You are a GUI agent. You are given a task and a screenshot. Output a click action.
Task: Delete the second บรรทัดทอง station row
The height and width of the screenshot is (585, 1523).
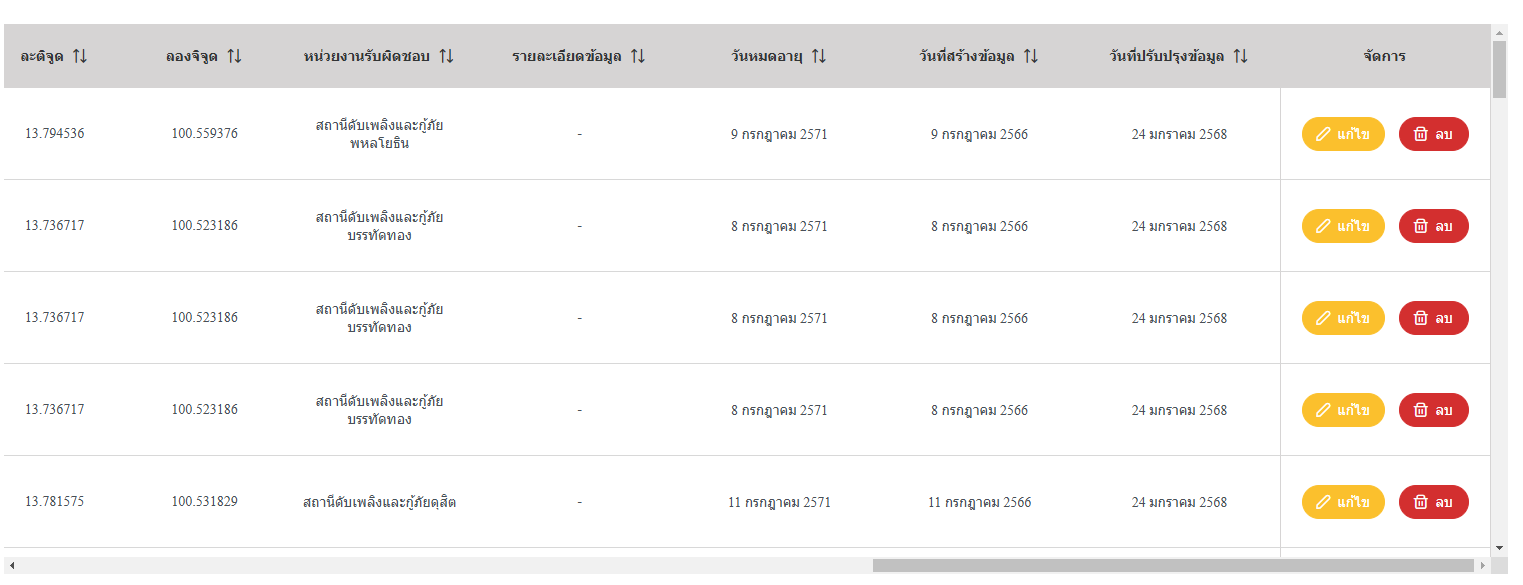[1434, 318]
